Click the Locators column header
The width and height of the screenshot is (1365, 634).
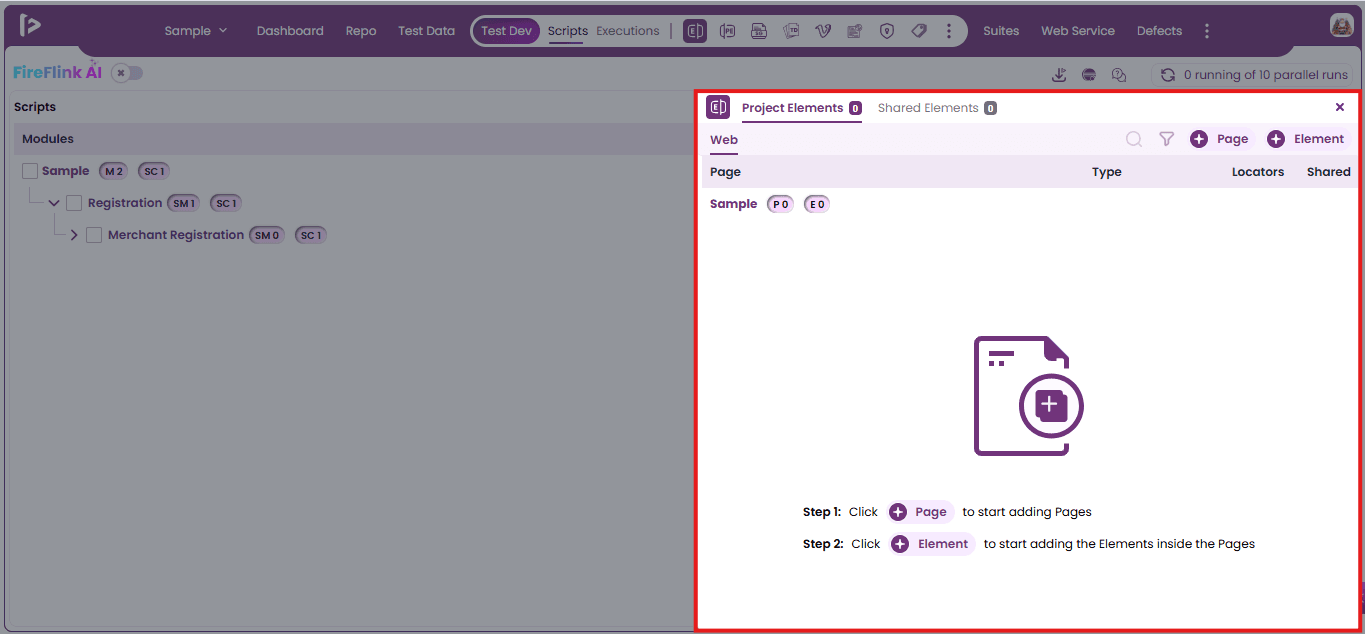pyautogui.click(x=1257, y=172)
